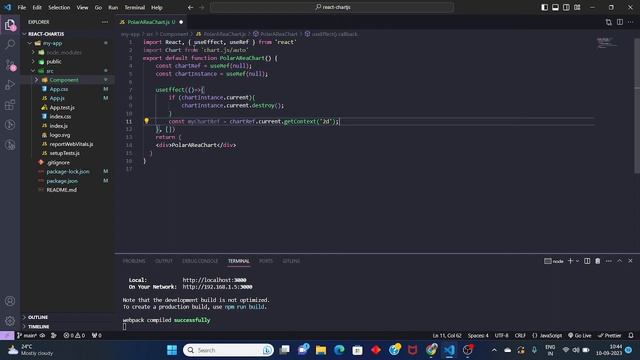Click the notifications bell in status bar
640x360 pixels.
(631, 336)
